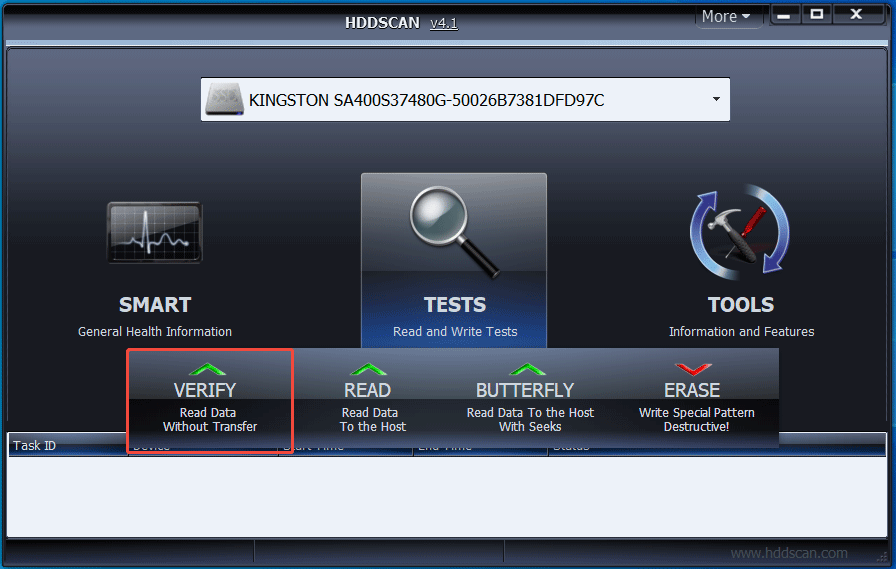Choose VERIFY read data without transfer
This screenshot has height=569, width=896.
pyautogui.click(x=210, y=401)
